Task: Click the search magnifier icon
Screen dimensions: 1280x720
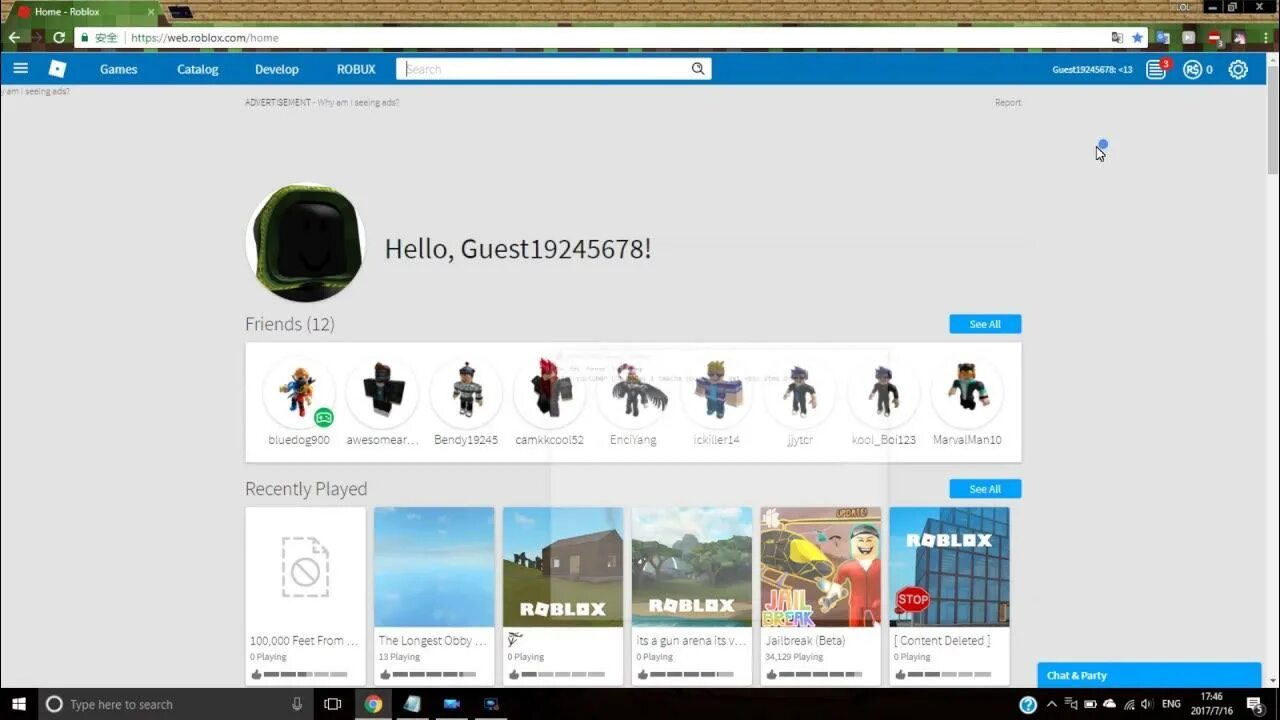Action: 698,69
